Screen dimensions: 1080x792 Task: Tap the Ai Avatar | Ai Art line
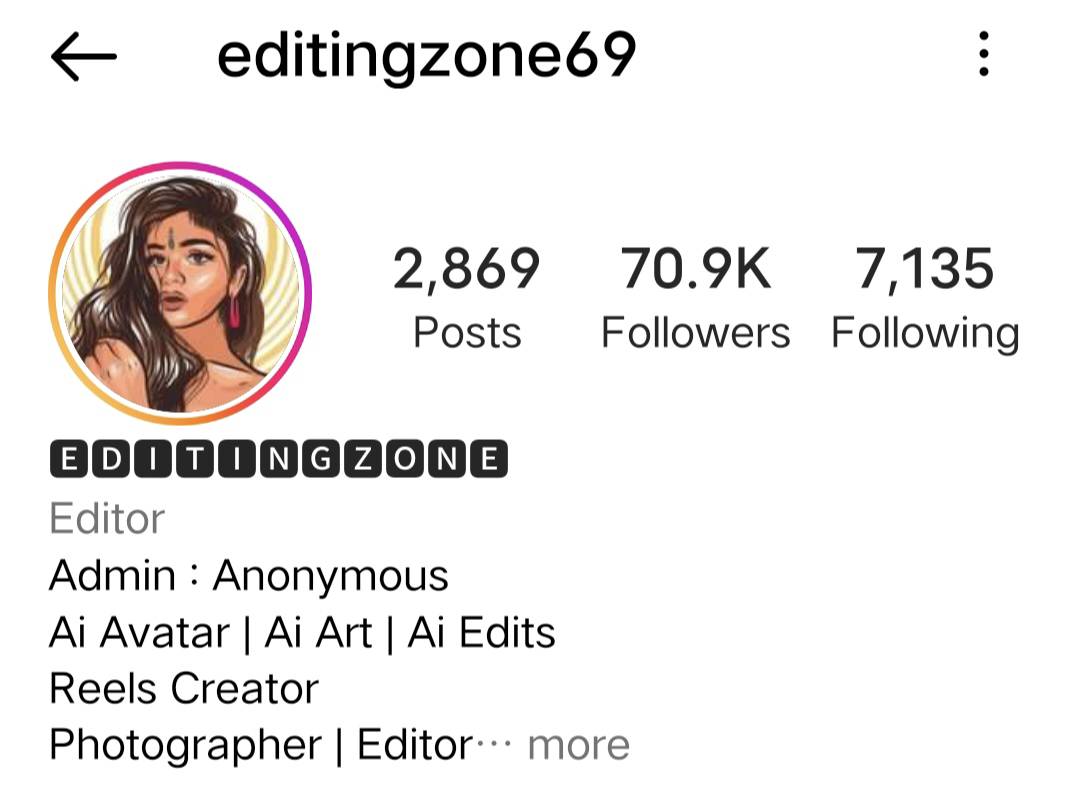point(302,633)
